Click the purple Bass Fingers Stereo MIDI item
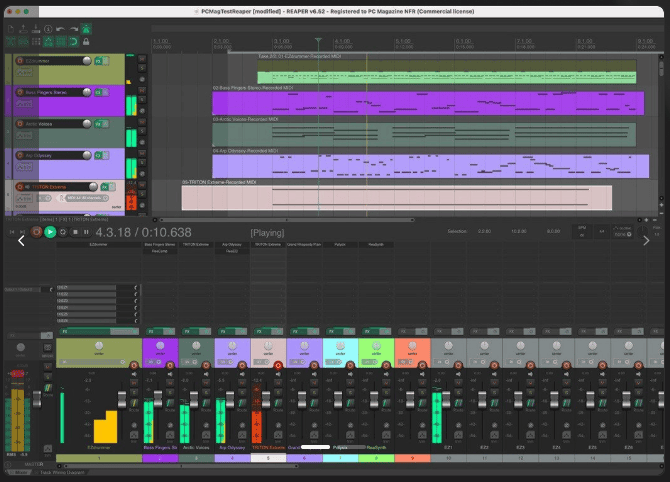The image size is (670, 482). tap(428, 103)
